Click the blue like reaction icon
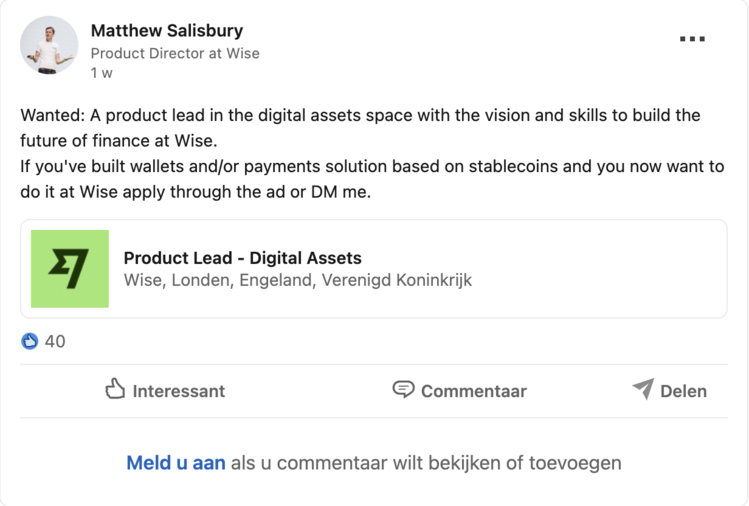Image resolution: width=749 pixels, height=506 pixels. coord(30,341)
